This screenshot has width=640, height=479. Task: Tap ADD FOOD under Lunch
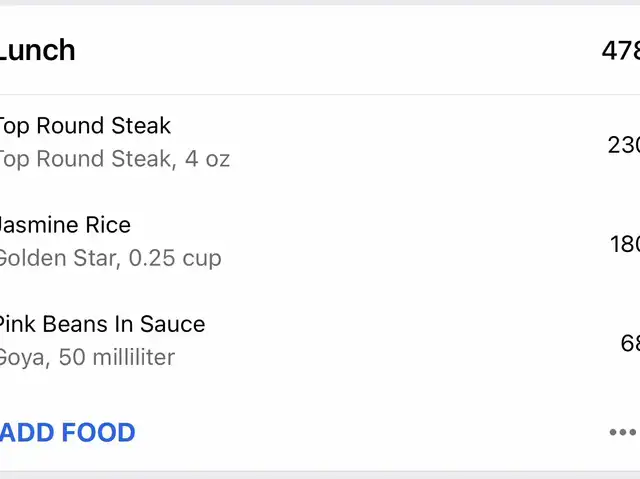(68, 433)
